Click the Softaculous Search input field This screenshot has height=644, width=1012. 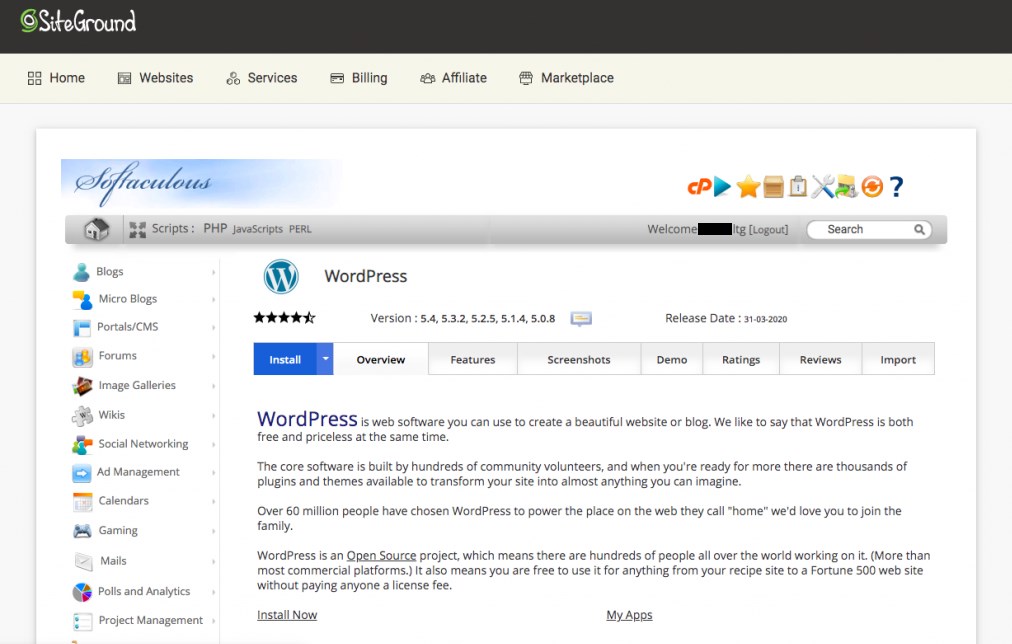point(869,229)
